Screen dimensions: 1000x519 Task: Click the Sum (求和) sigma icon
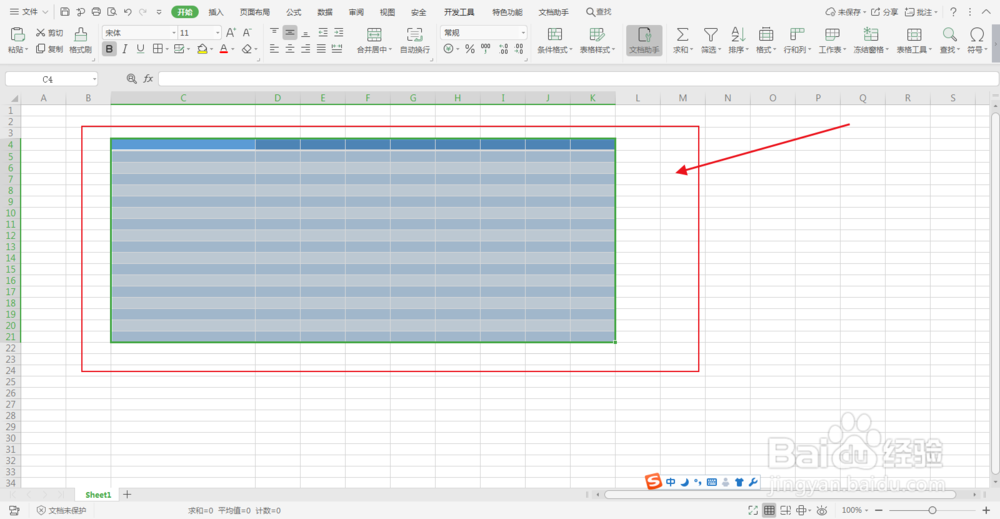point(682,34)
